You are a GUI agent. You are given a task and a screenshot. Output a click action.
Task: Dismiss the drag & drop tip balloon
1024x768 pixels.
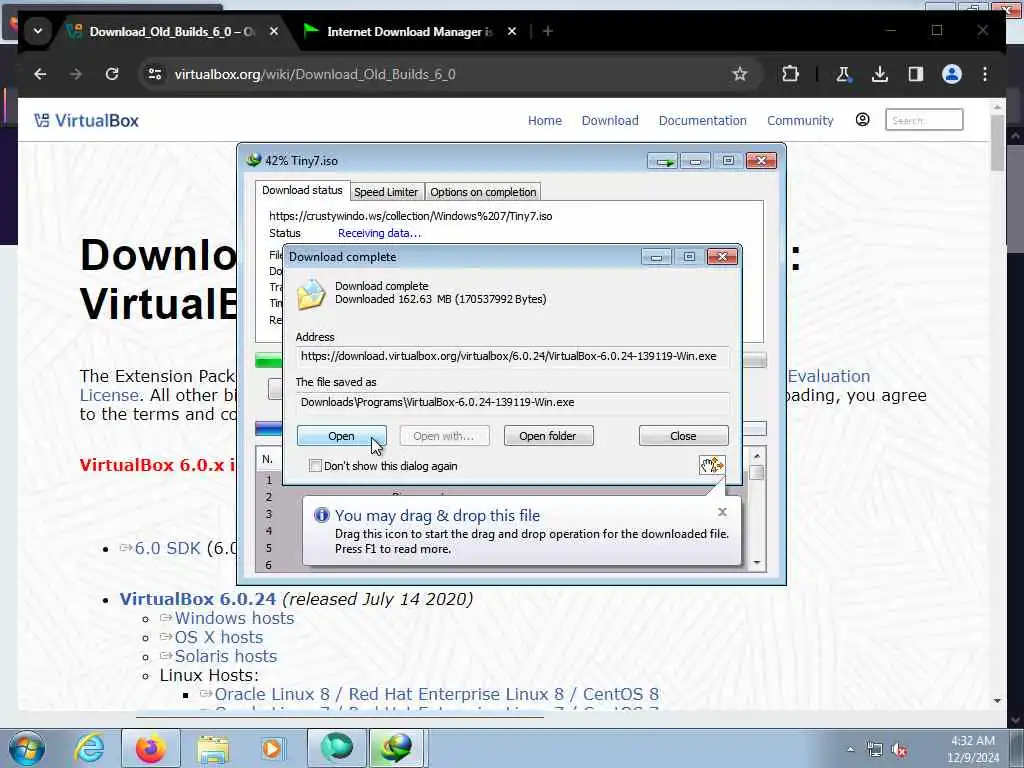pos(722,512)
